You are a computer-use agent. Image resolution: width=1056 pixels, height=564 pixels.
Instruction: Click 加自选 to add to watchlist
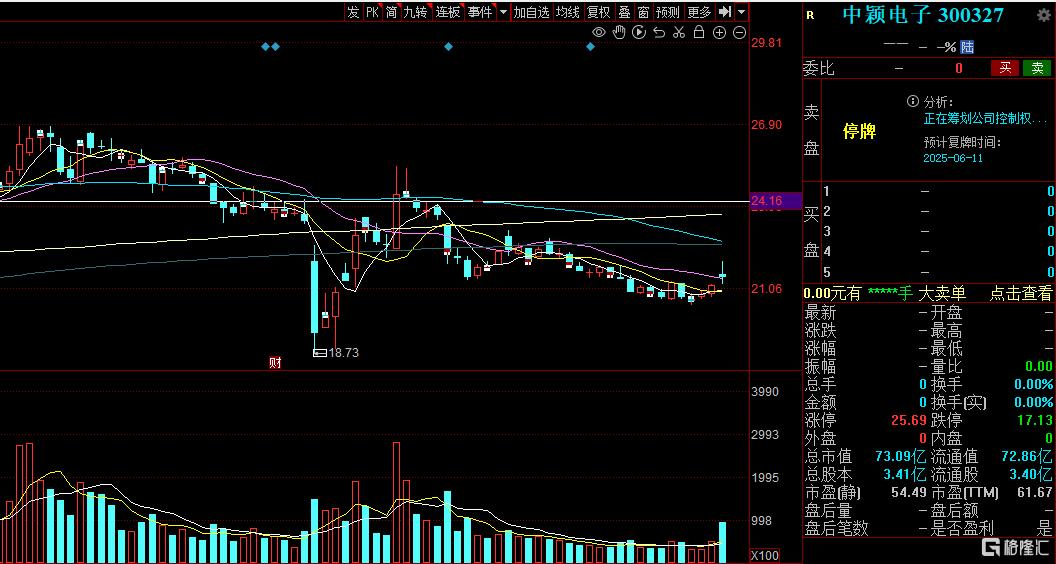point(531,11)
